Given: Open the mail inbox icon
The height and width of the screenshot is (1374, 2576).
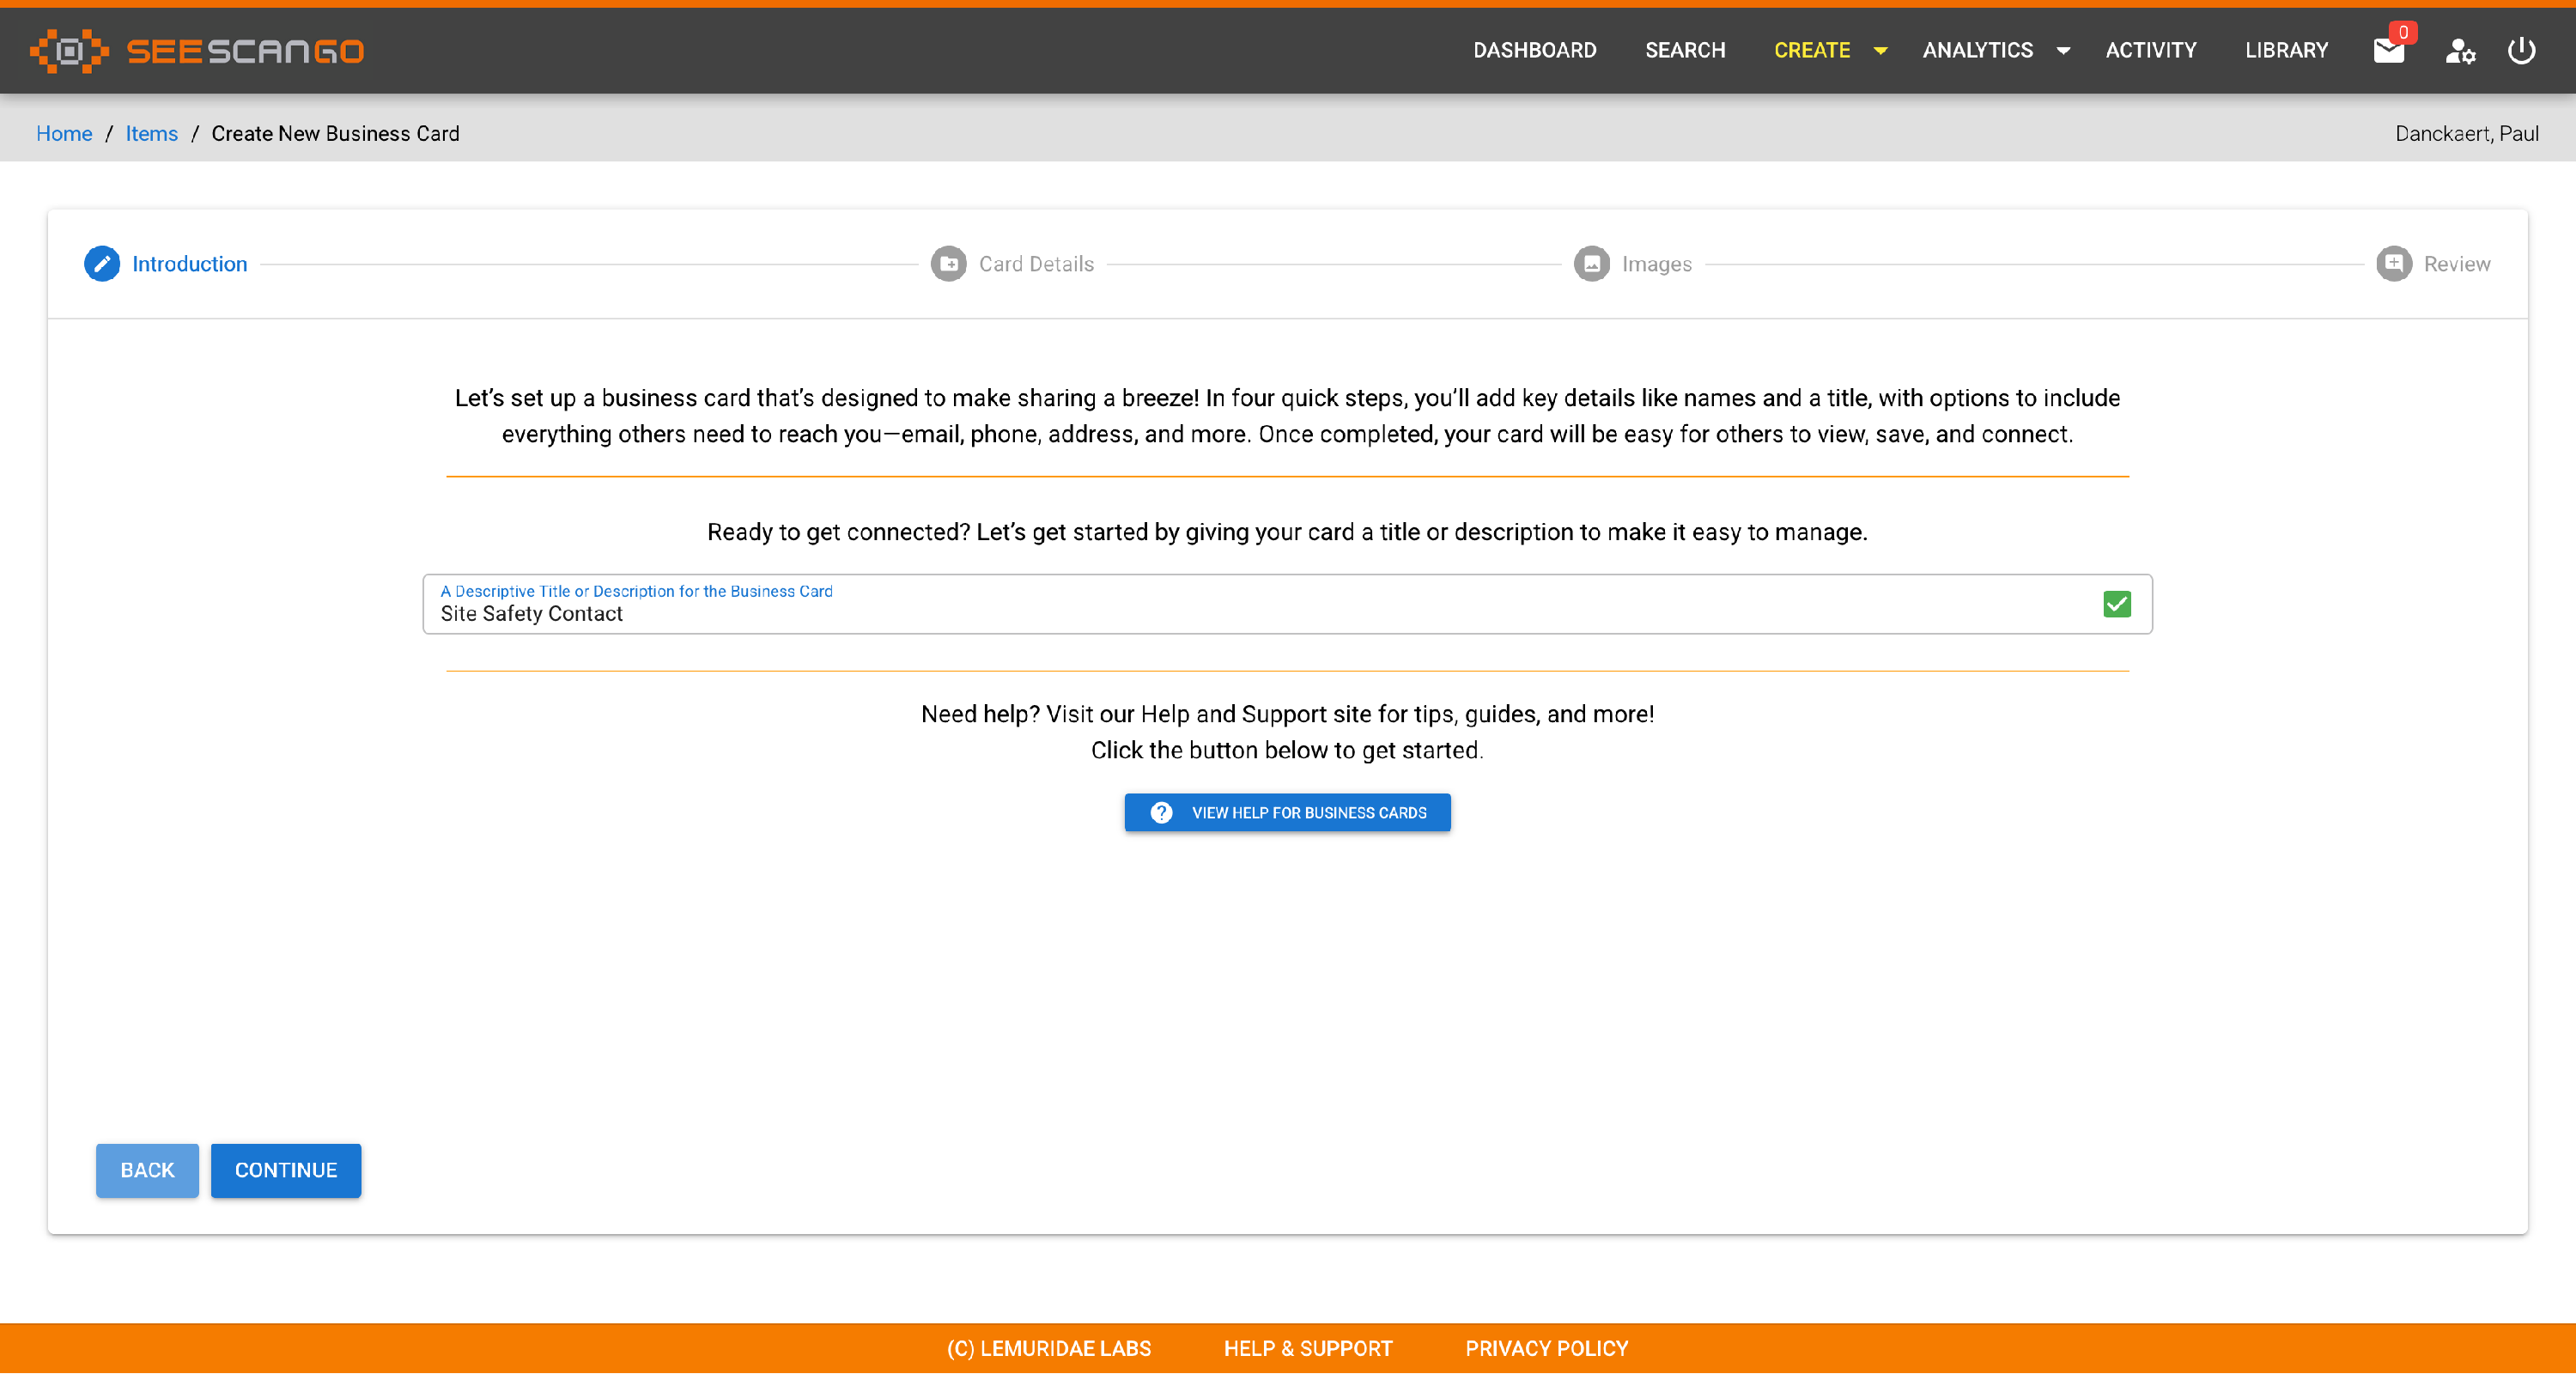Looking at the screenshot, I should click(x=2388, y=50).
